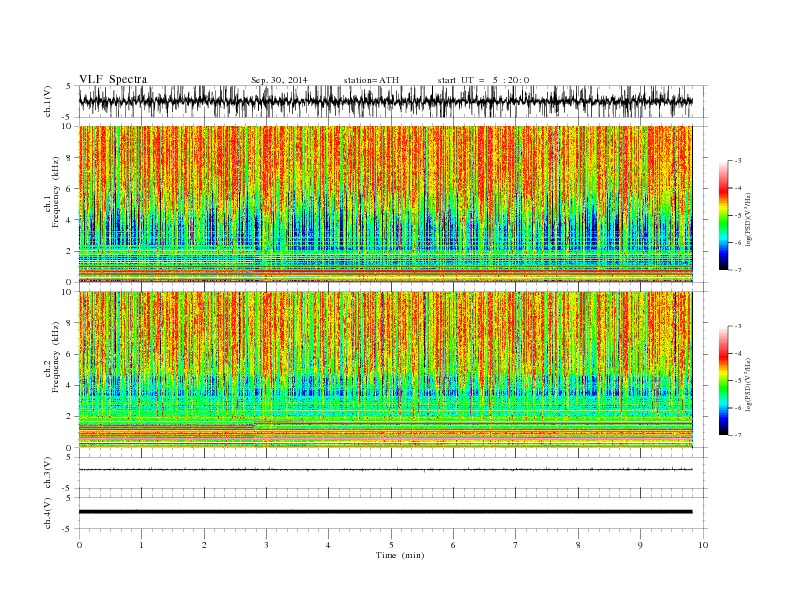Click the '-7' label on lower colorbar
The height and width of the screenshot is (612, 792).
tap(738, 435)
